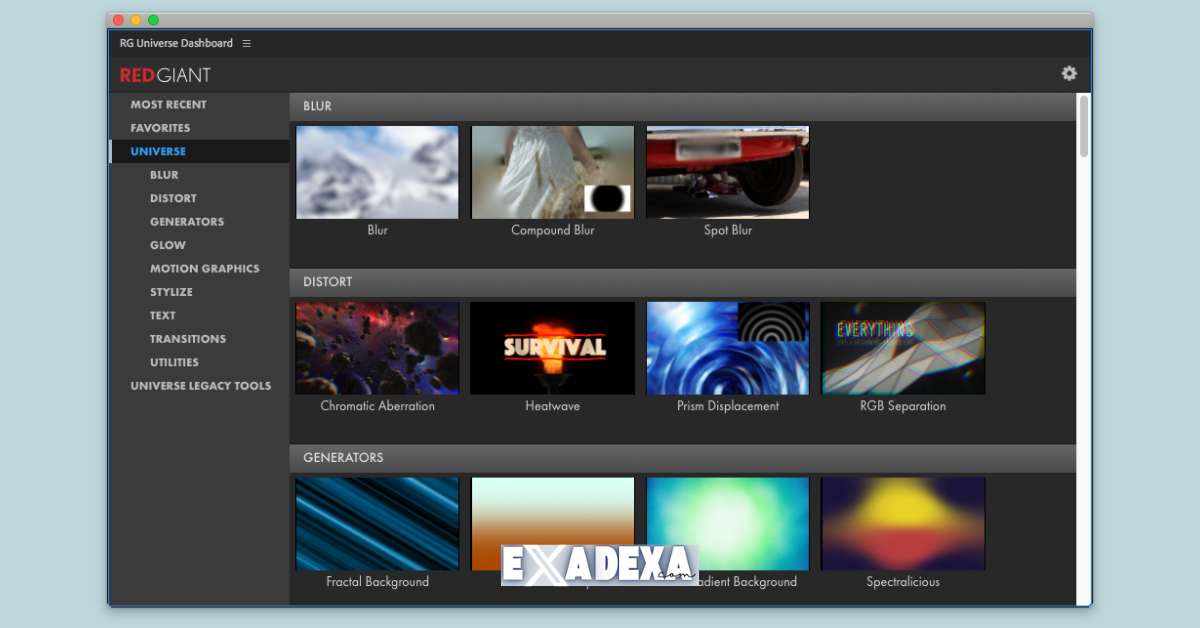
Task: Select the Spectralicious generator thumbnail
Action: coord(902,523)
